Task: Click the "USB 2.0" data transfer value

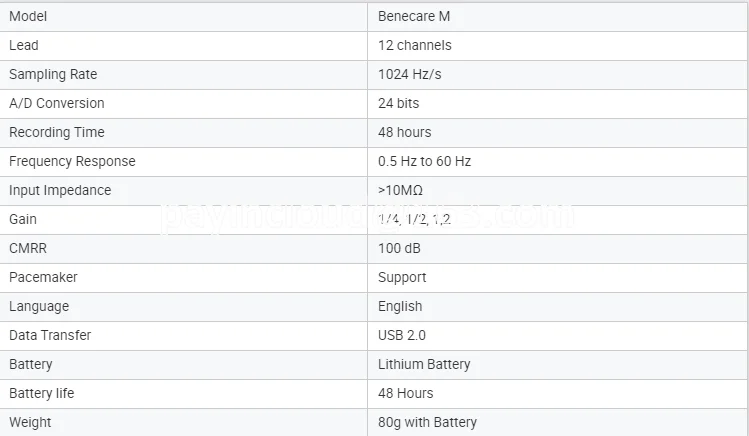Action: click(402, 335)
